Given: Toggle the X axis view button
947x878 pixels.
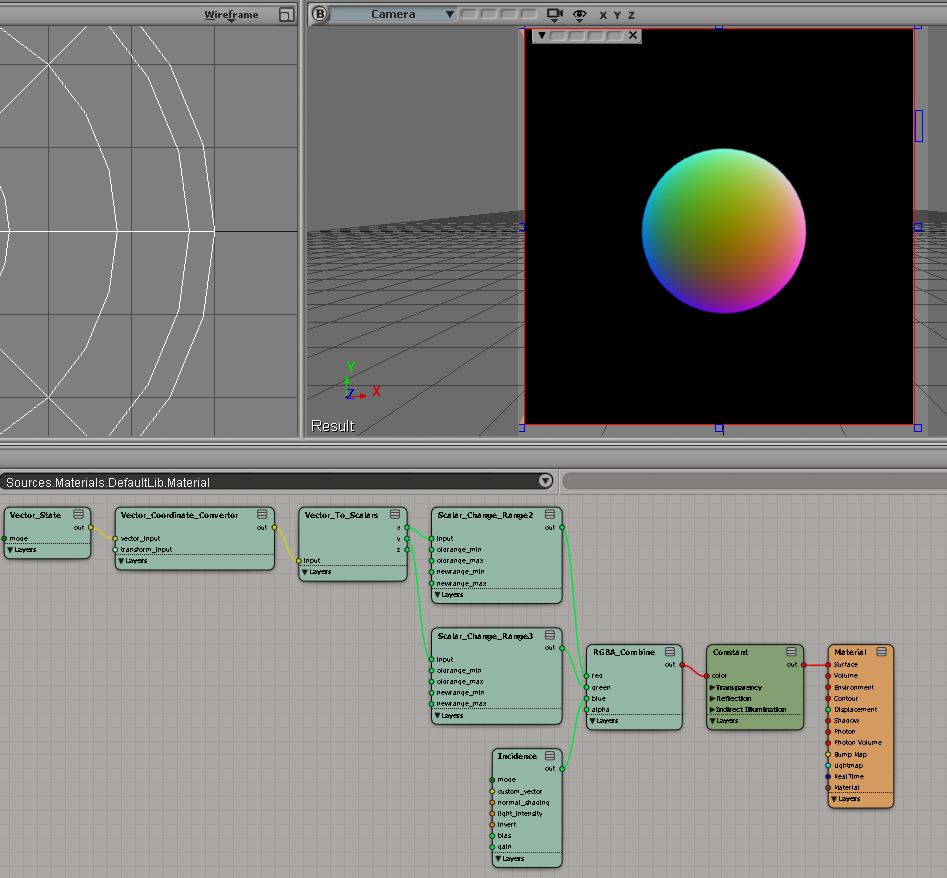Looking at the screenshot, I should 603,15.
